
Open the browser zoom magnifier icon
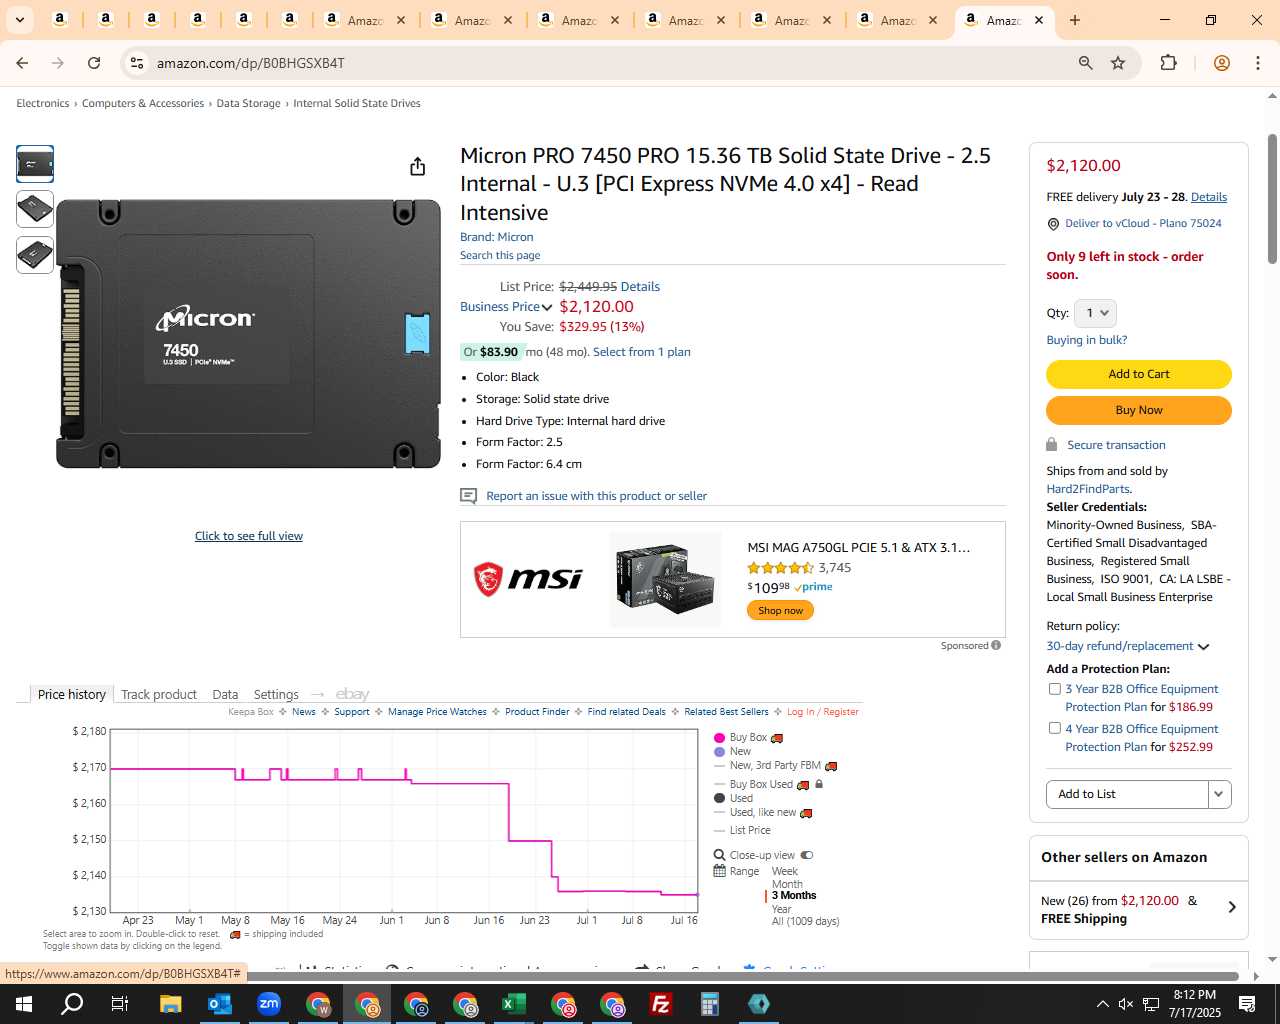point(1086,63)
